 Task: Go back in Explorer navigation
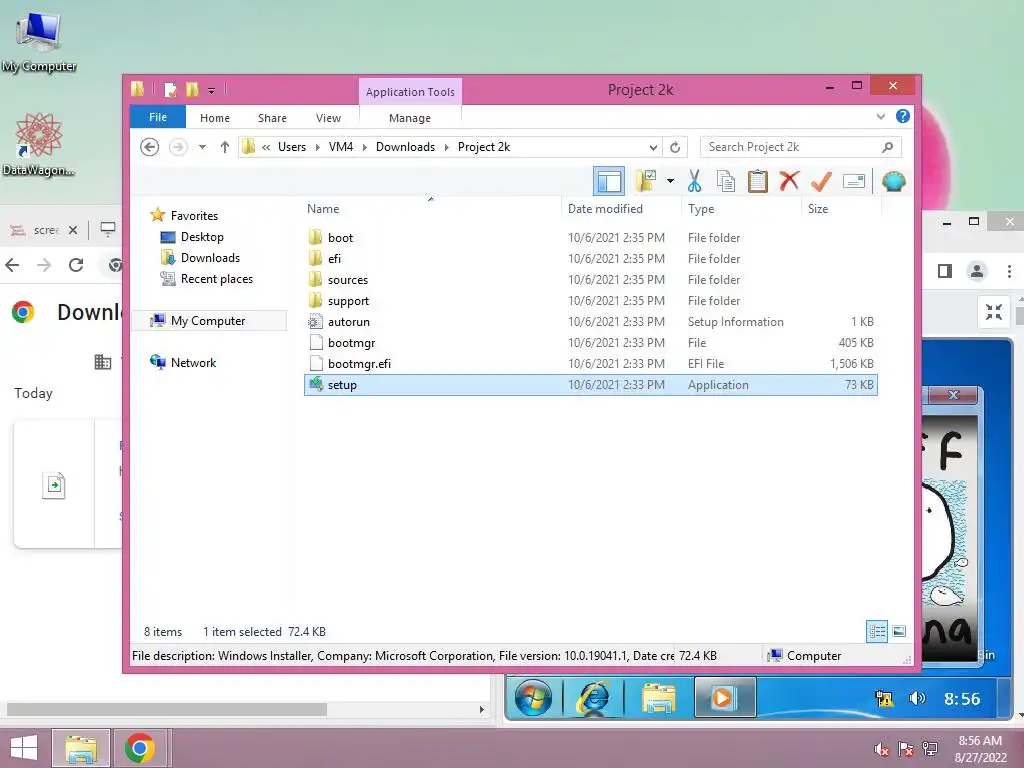pyautogui.click(x=150, y=147)
